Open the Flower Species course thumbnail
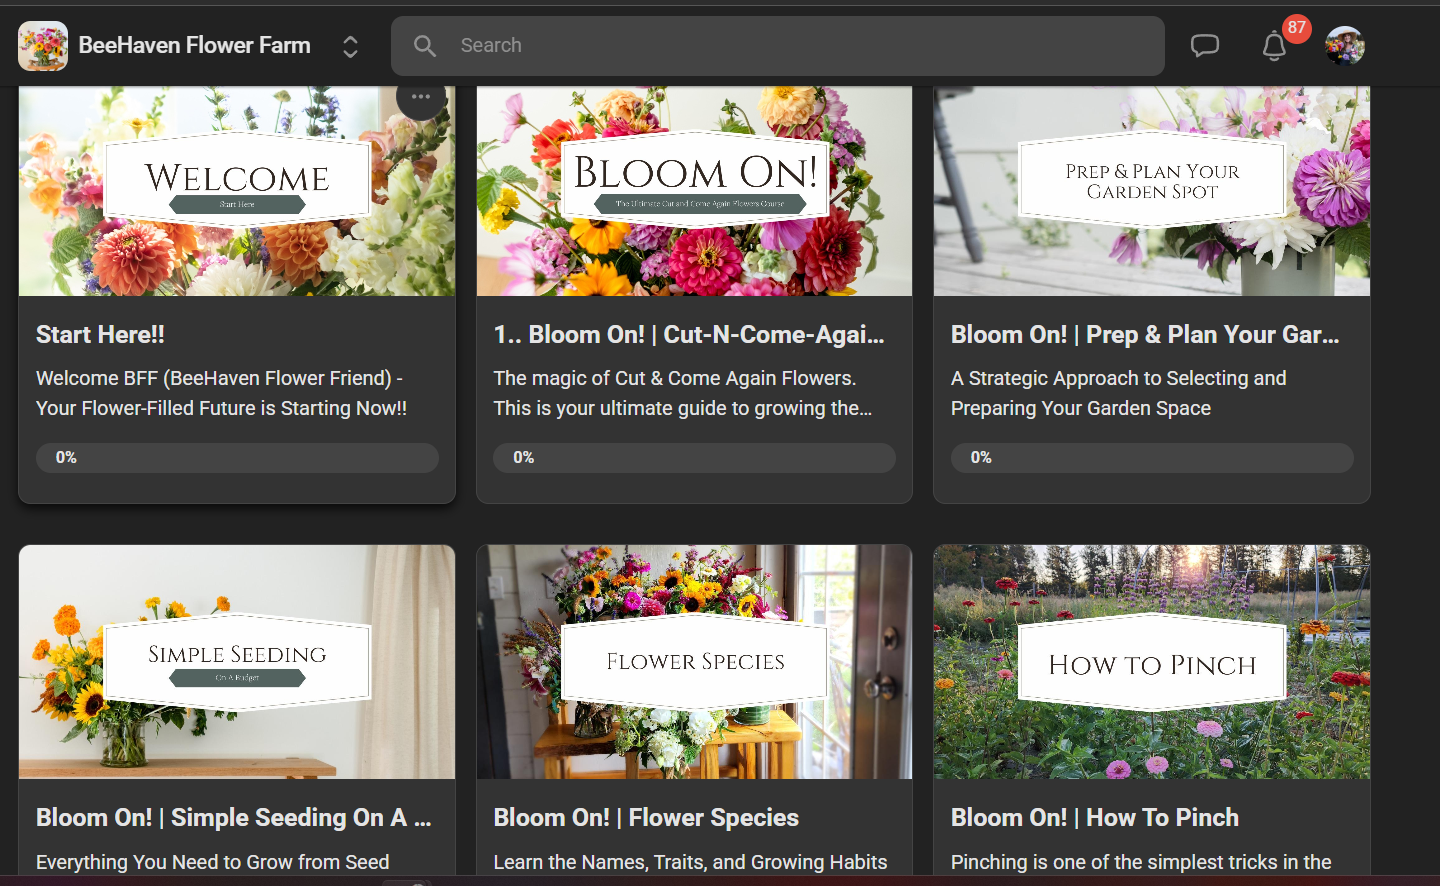Screen dimensions: 1440x886 (x=694, y=662)
